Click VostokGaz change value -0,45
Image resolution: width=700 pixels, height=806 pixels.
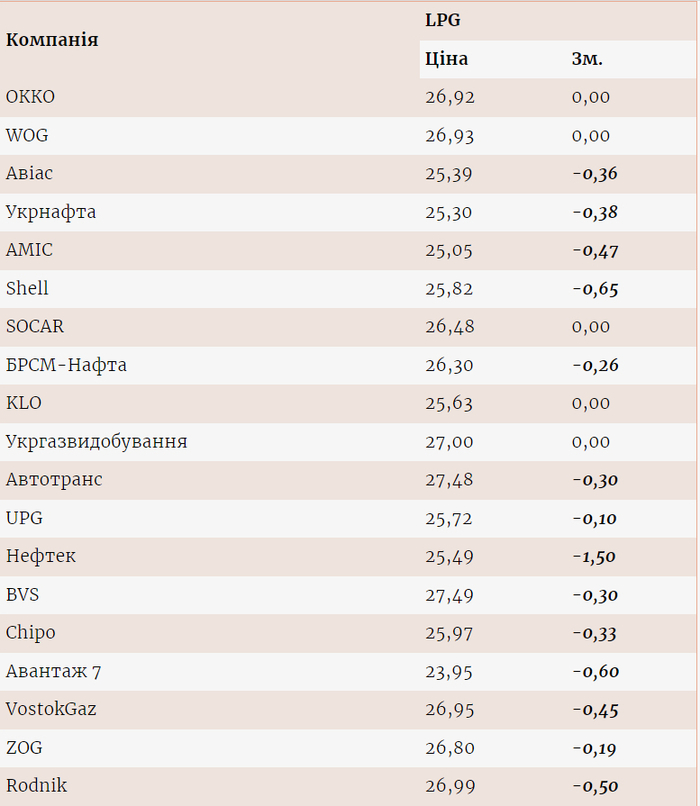tap(595, 709)
